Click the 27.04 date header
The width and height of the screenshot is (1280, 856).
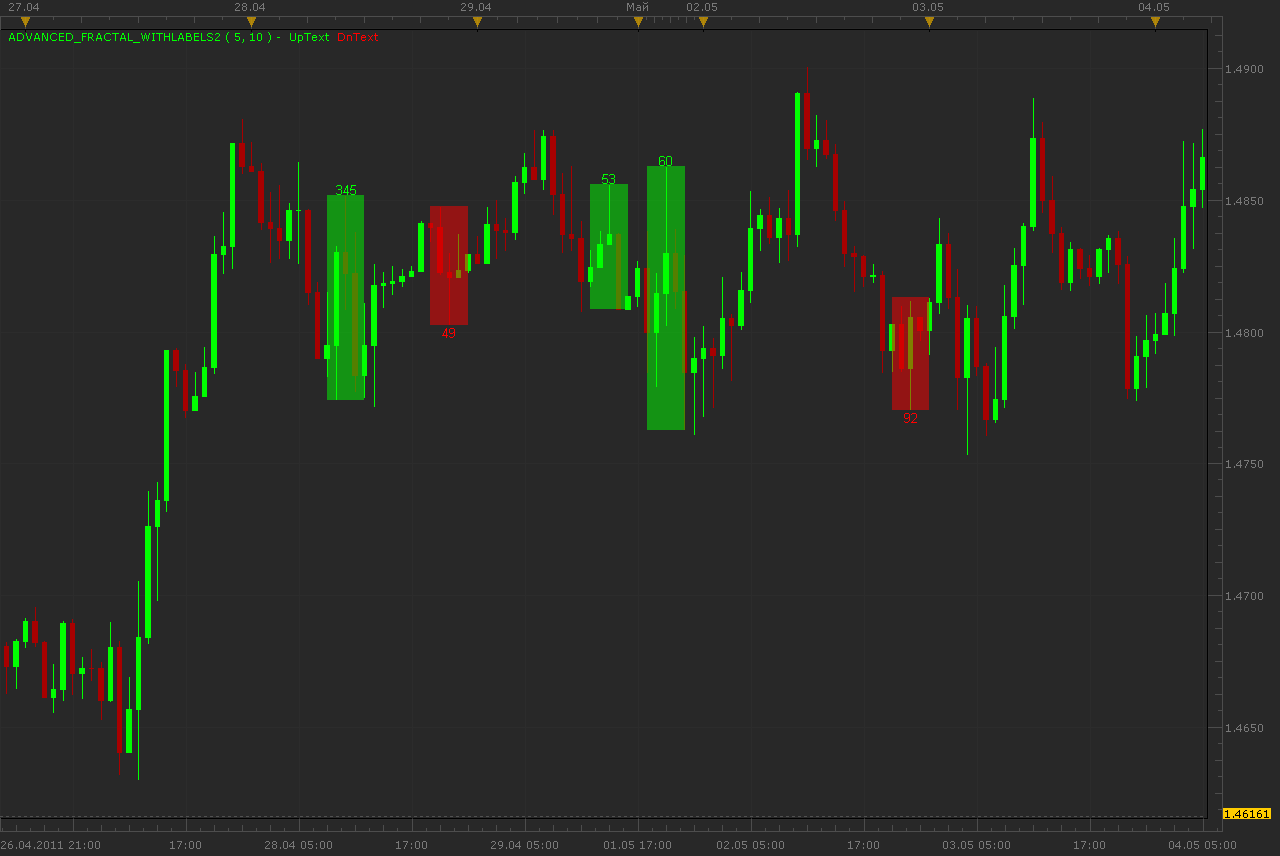click(24, 7)
